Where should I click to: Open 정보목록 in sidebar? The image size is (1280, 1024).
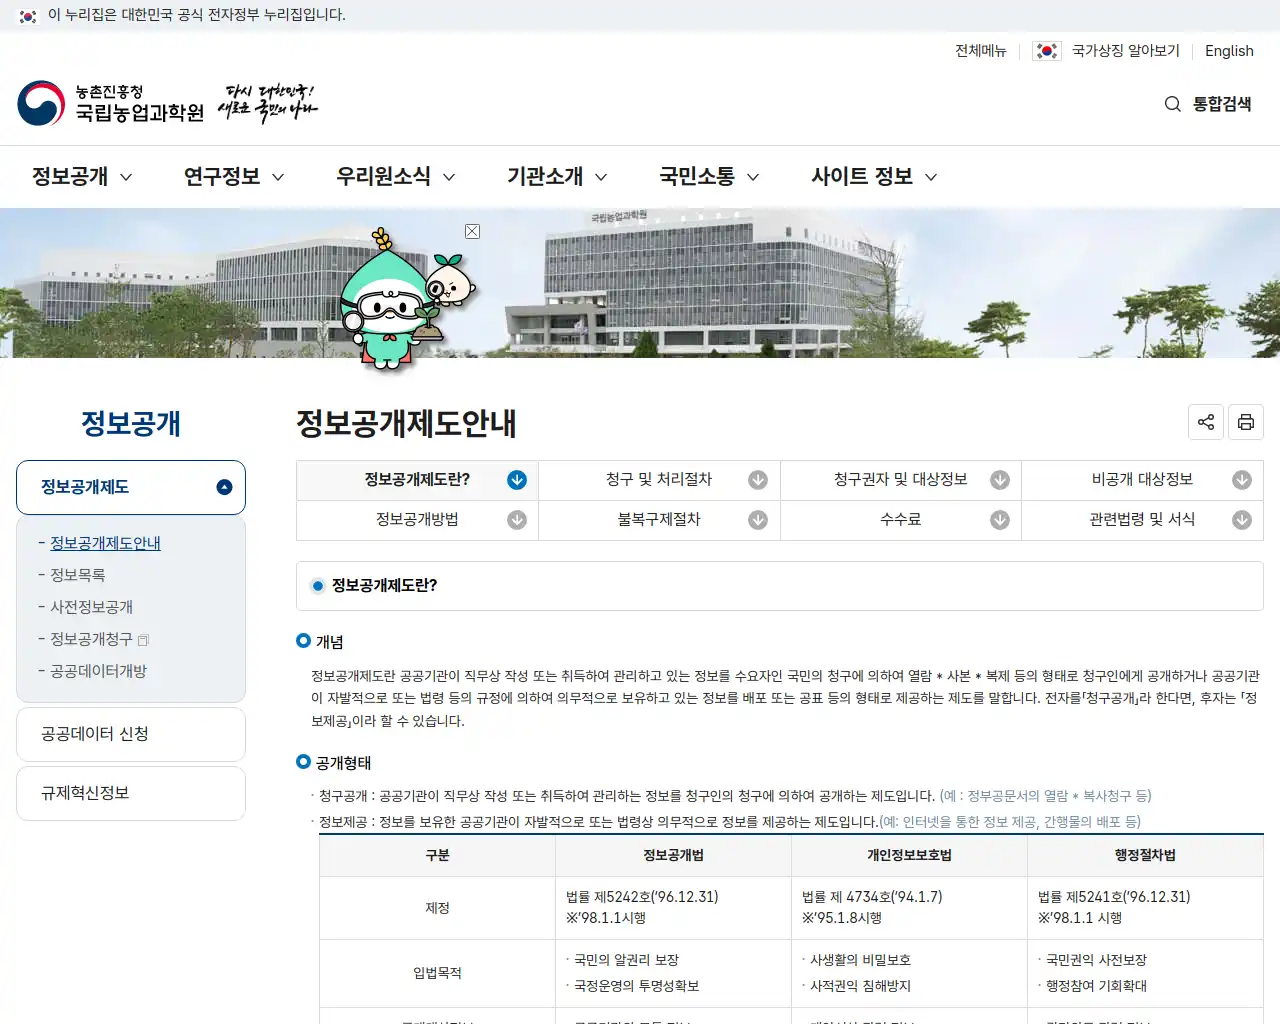click(x=78, y=575)
